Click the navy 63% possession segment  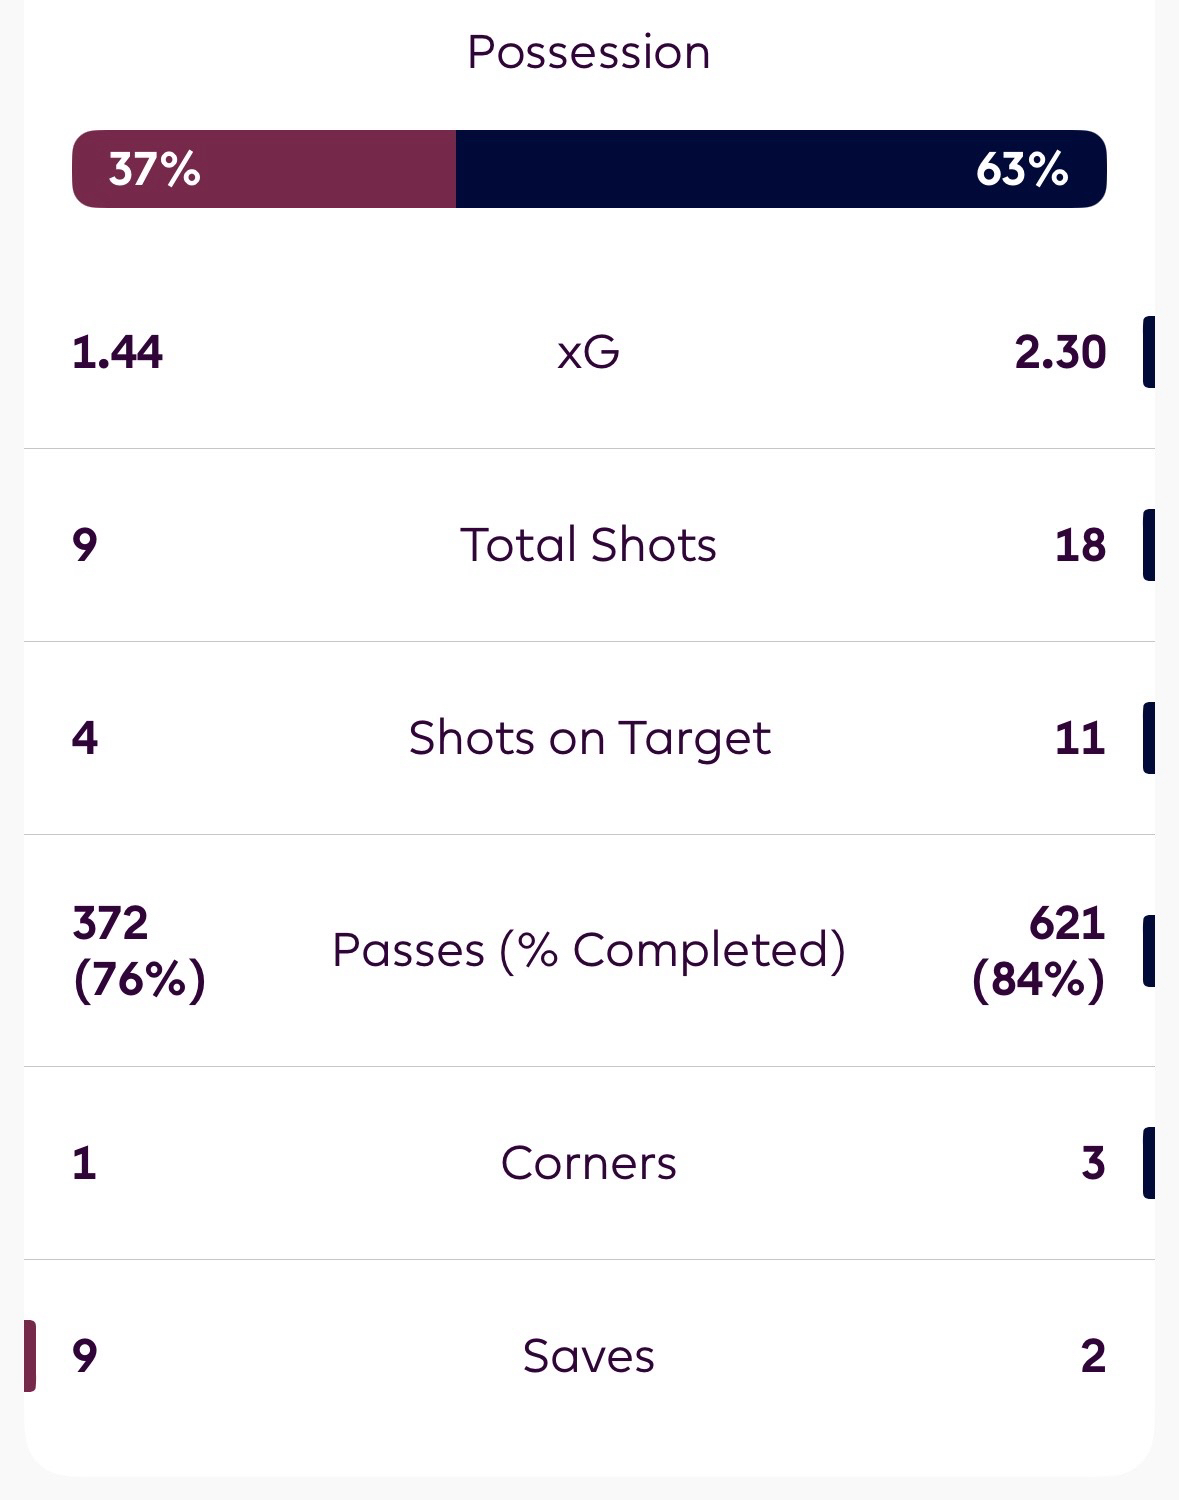click(x=780, y=169)
